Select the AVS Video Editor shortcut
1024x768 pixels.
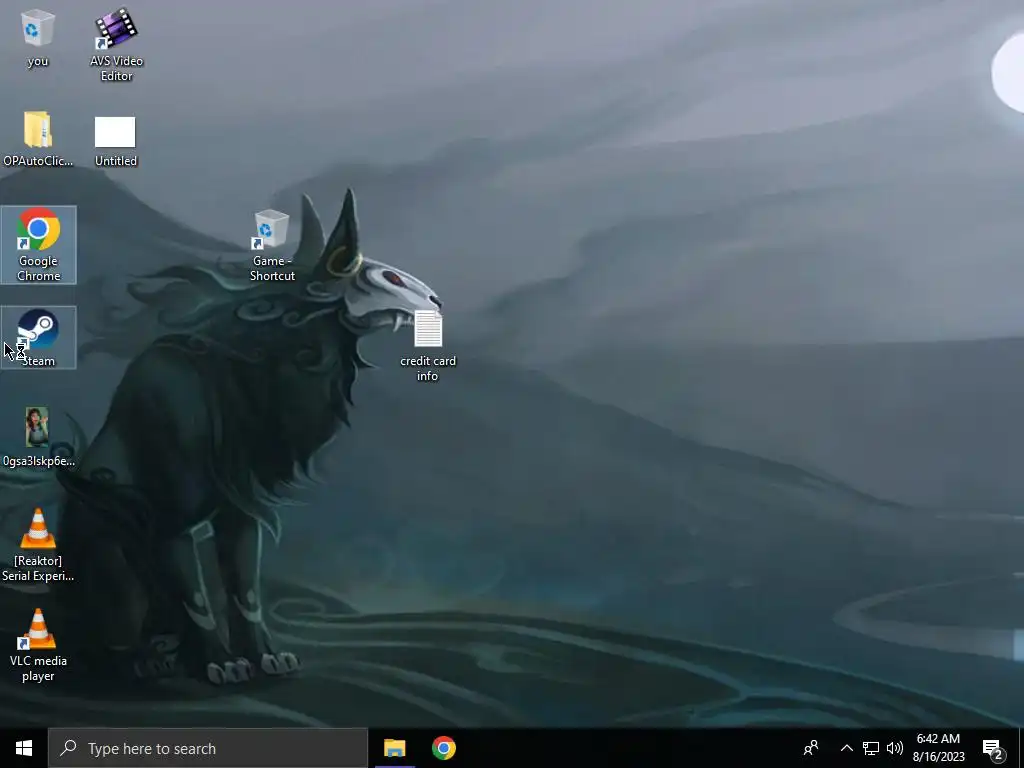pos(116,44)
